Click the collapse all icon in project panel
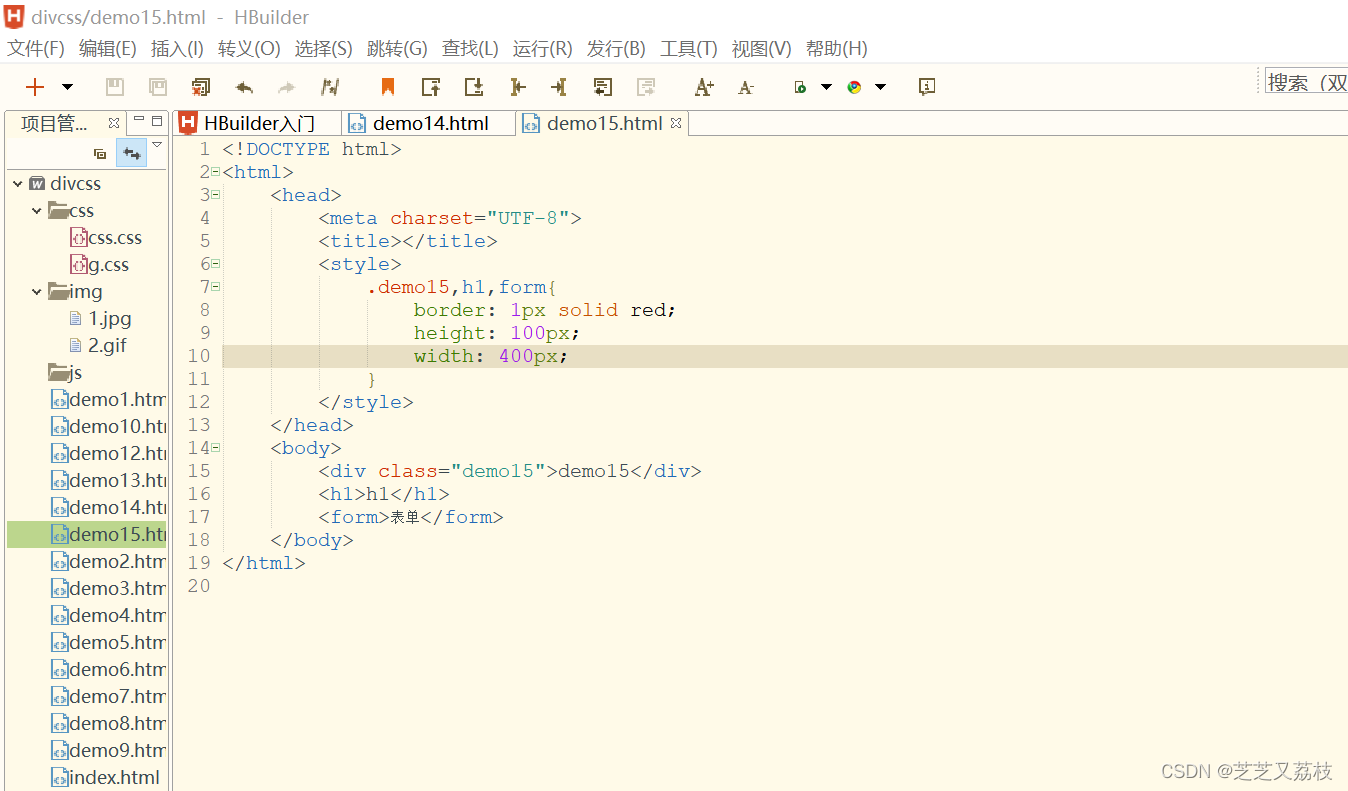The width and height of the screenshot is (1348, 791). (100, 153)
